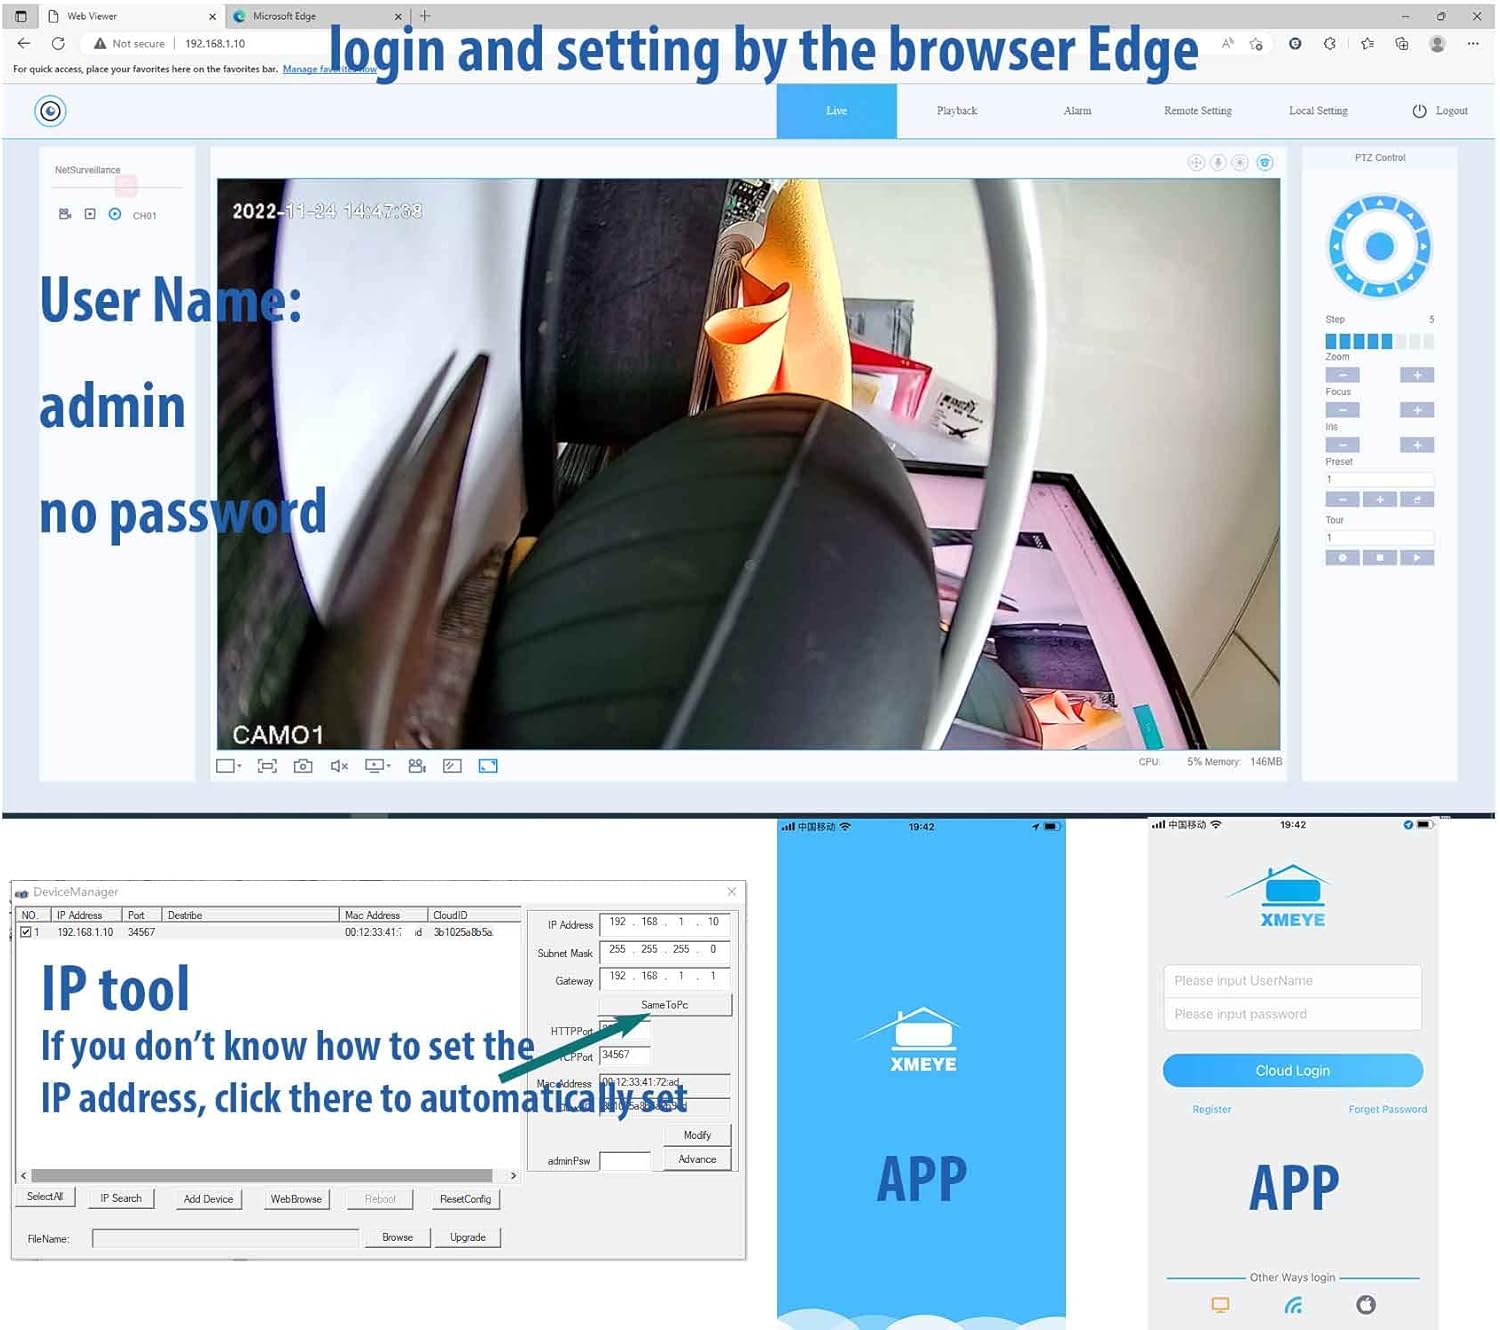
Task: Click the fit-to-window icon below video
Action: click(x=267, y=766)
